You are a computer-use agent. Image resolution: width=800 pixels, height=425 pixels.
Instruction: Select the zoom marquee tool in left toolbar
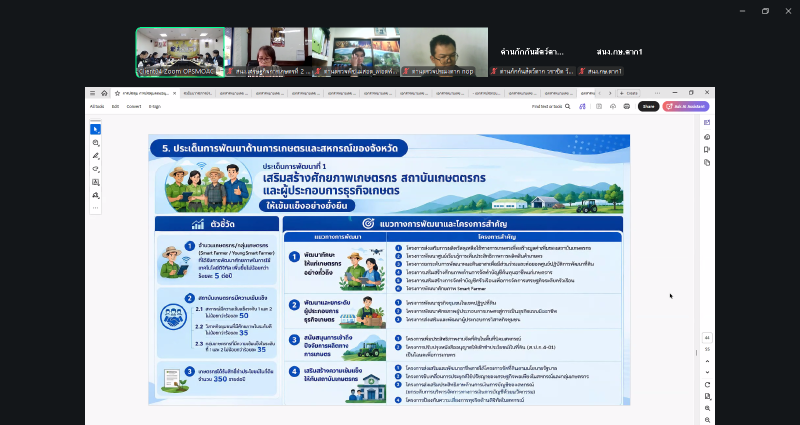click(x=95, y=143)
